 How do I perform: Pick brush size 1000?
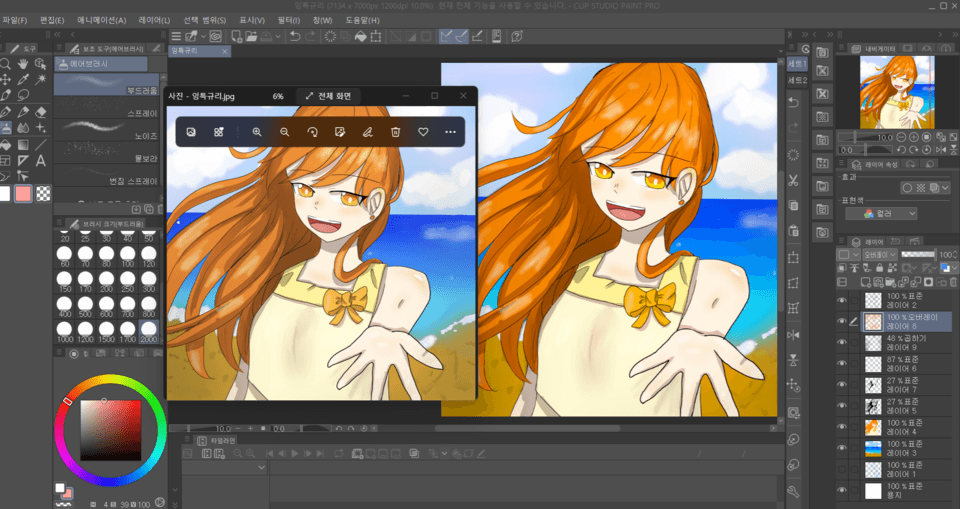pos(64,331)
